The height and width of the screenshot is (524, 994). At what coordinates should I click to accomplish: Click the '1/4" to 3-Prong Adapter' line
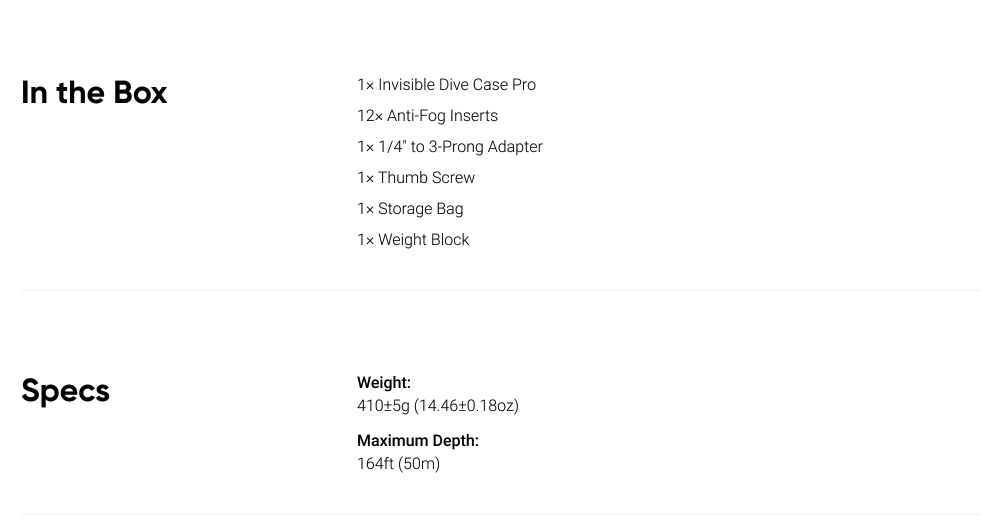point(460,147)
